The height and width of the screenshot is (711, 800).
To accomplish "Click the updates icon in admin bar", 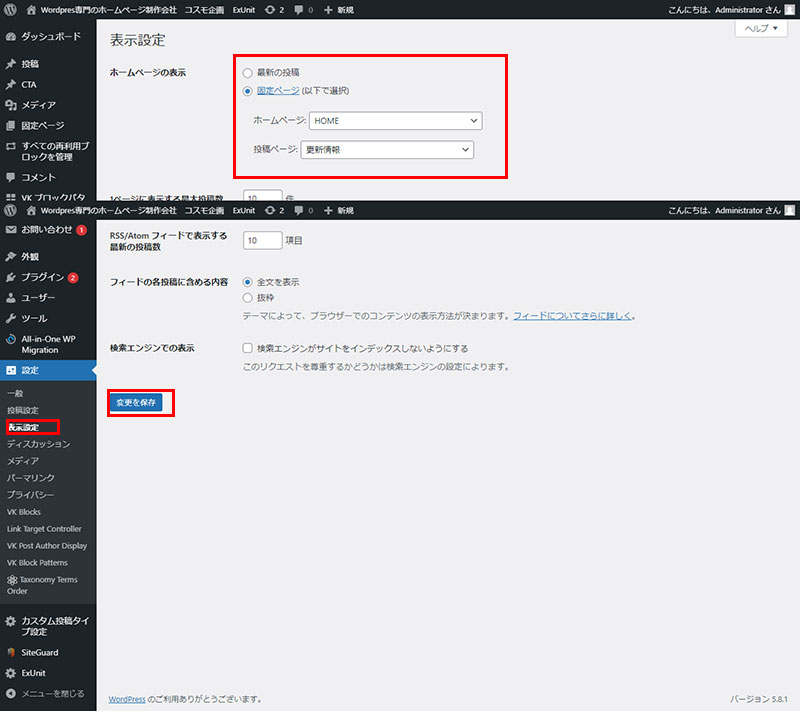I will [270, 211].
